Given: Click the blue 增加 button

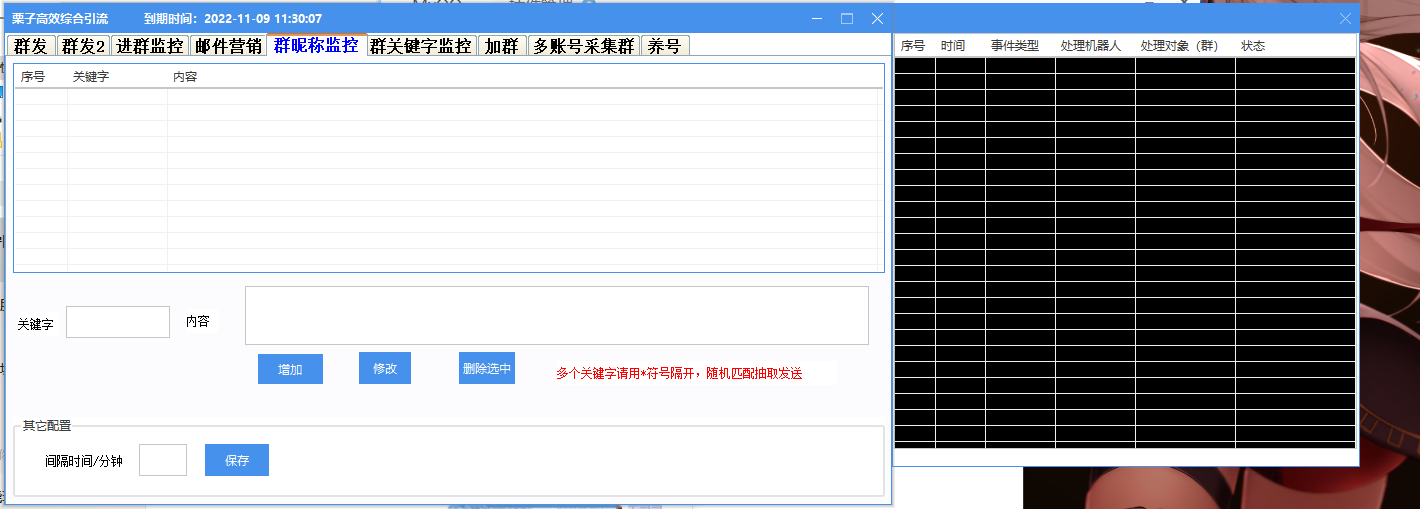Looking at the screenshot, I should point(290,369).
